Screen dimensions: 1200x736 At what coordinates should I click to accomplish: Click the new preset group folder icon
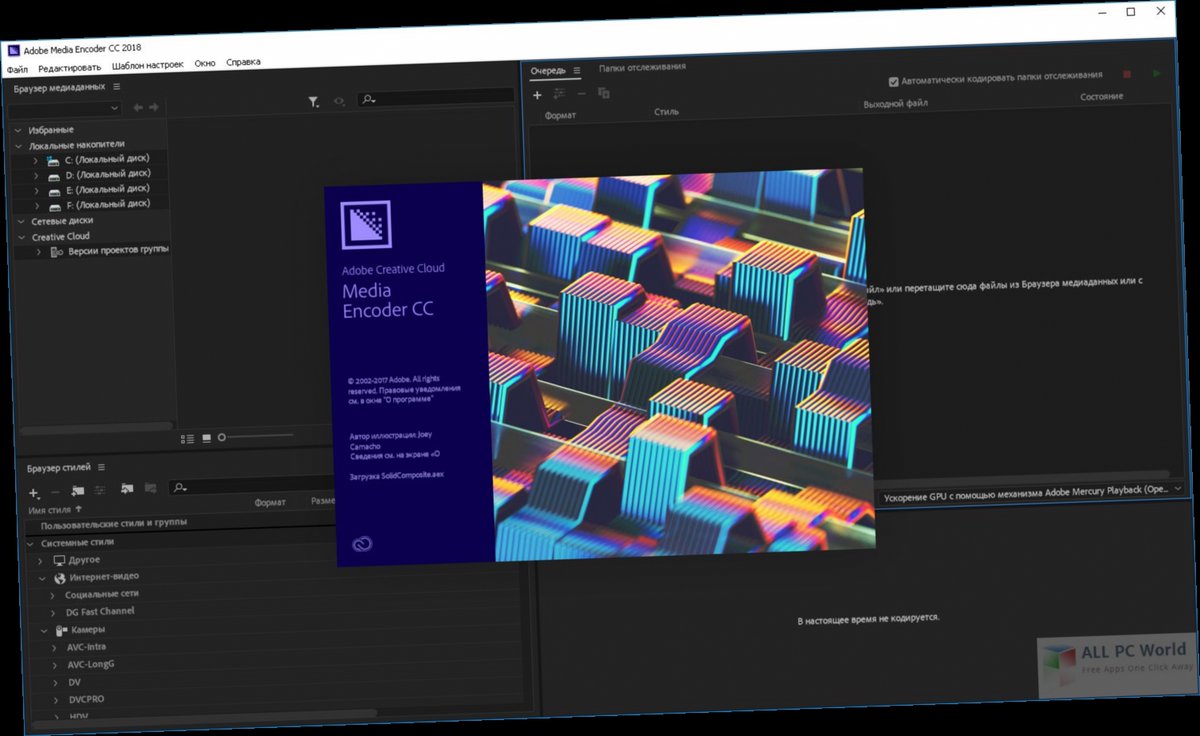click(x=78, y=489)
